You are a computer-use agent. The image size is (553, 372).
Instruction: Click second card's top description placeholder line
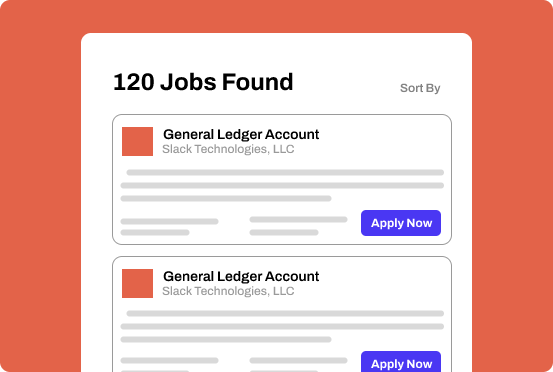(285, 313)
